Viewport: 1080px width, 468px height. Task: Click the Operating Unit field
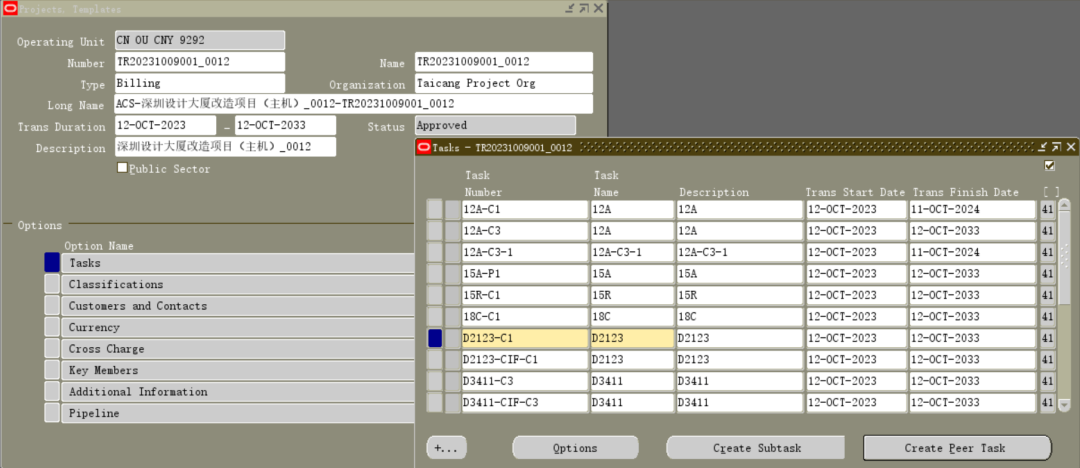click(200, 40)
